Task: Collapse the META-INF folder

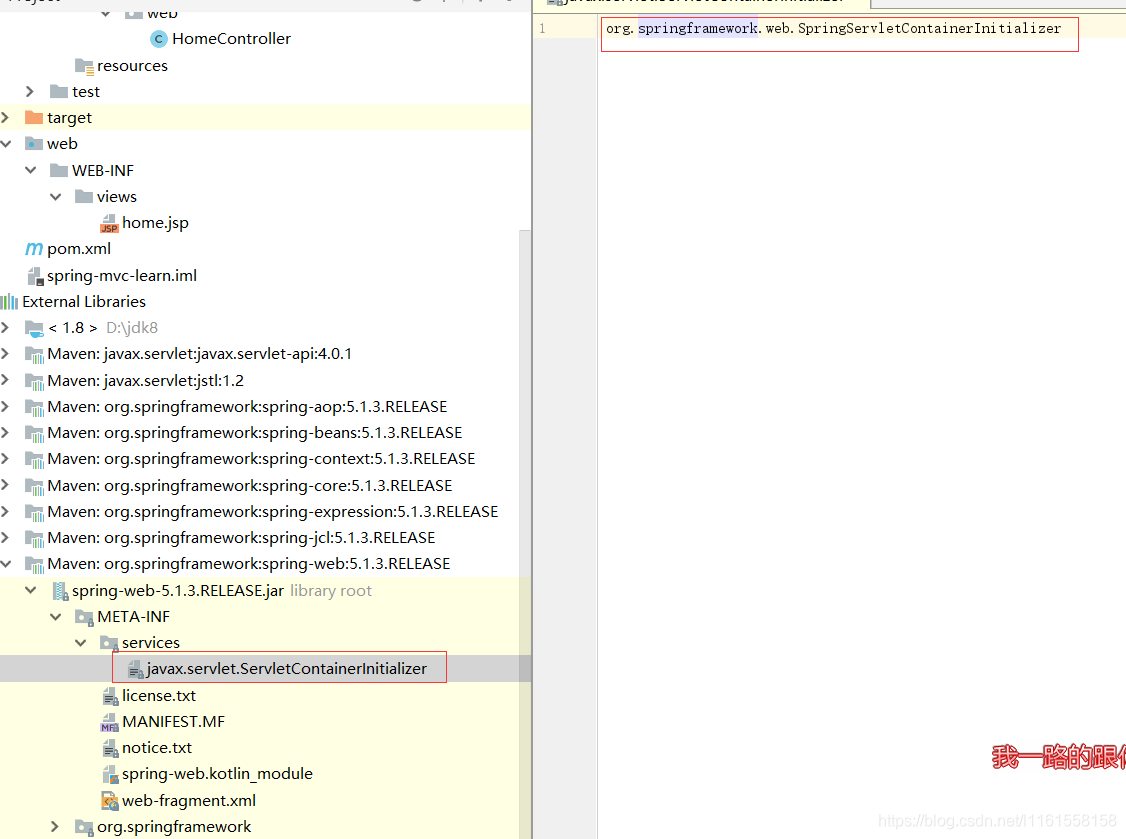Action: [55, 617]
